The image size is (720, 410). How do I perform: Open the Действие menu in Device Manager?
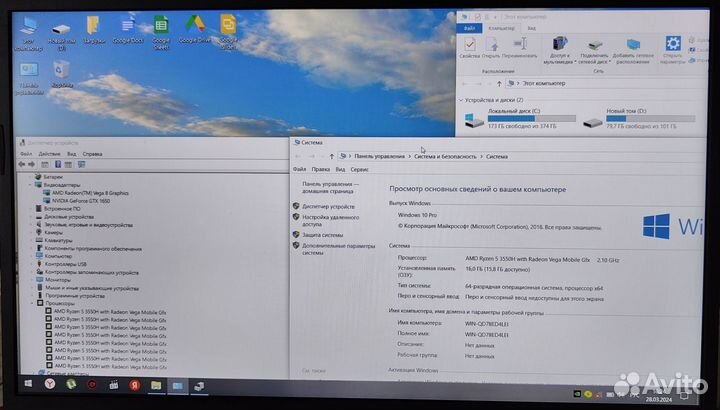click(49, 154)
